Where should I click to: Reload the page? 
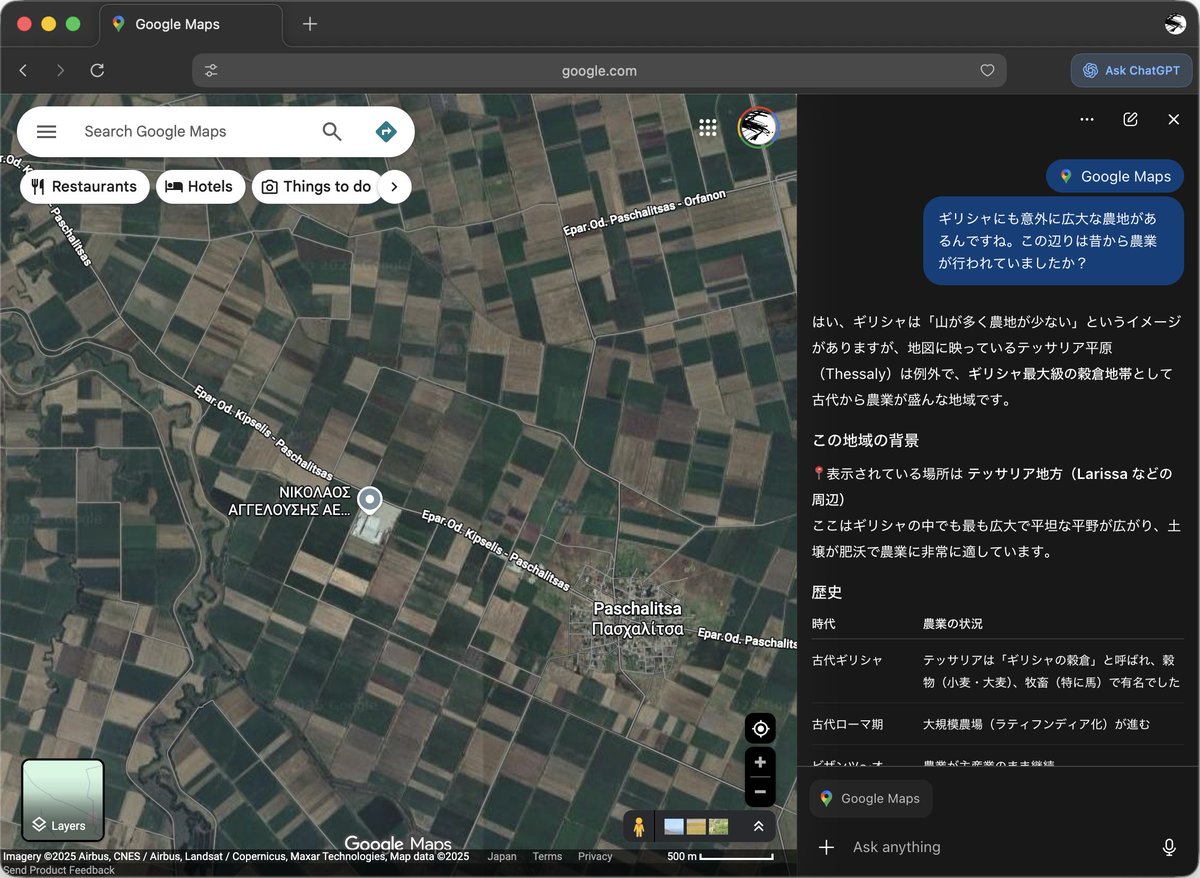[x=97, y=70]
